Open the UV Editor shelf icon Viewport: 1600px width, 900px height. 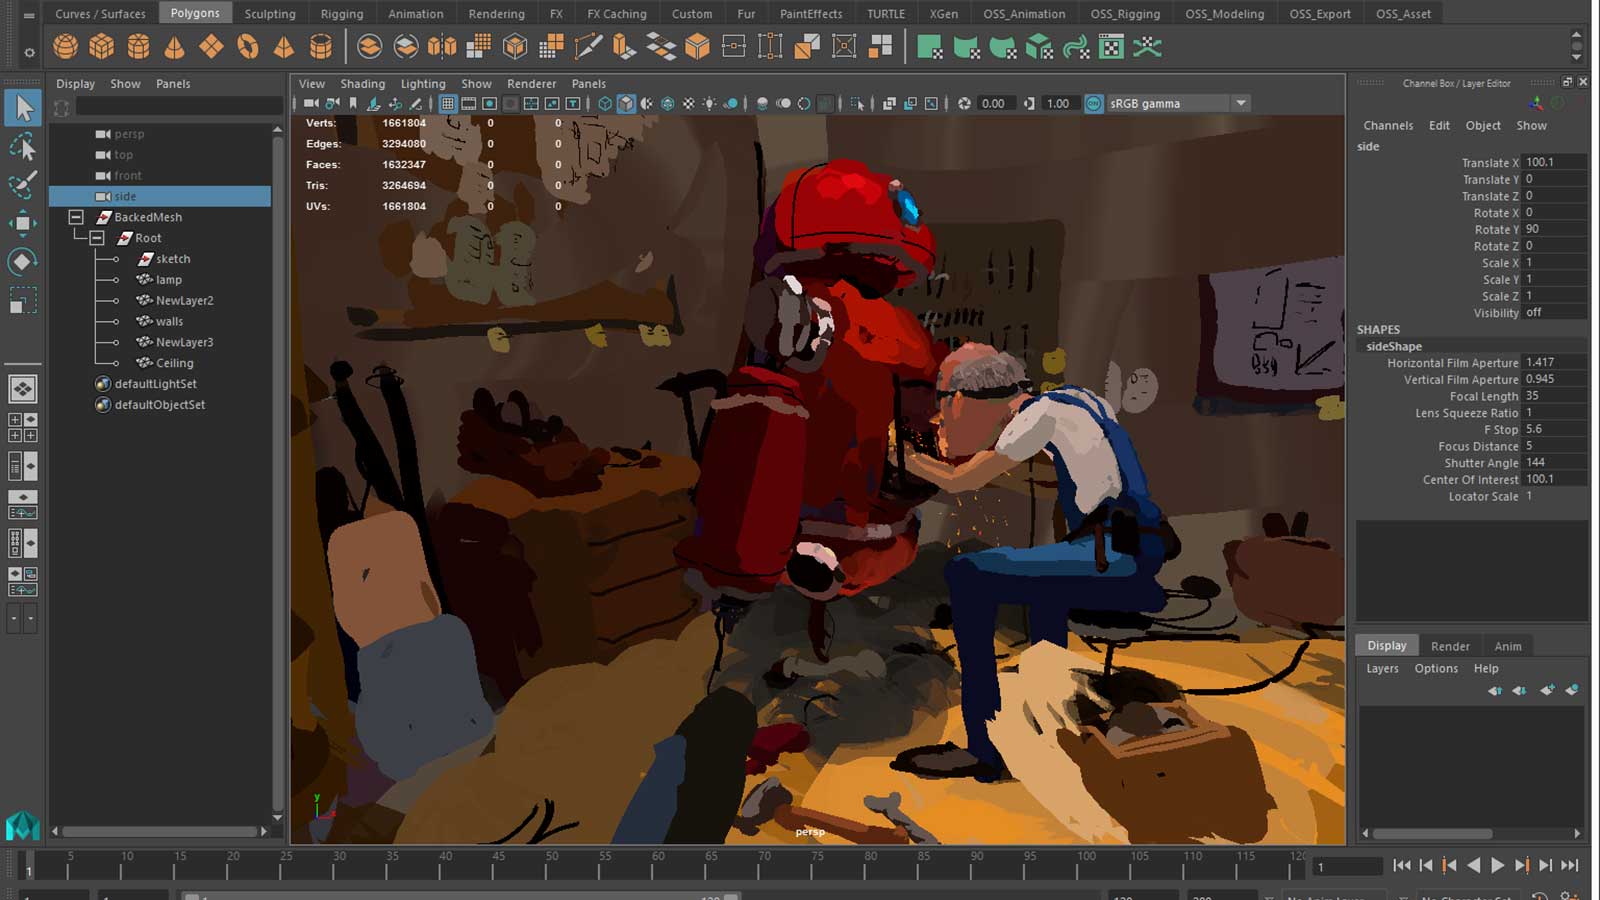[1111, 47]
